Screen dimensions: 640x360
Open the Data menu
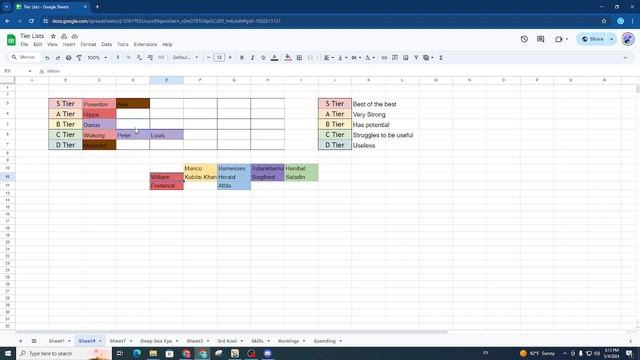[107, 44]
